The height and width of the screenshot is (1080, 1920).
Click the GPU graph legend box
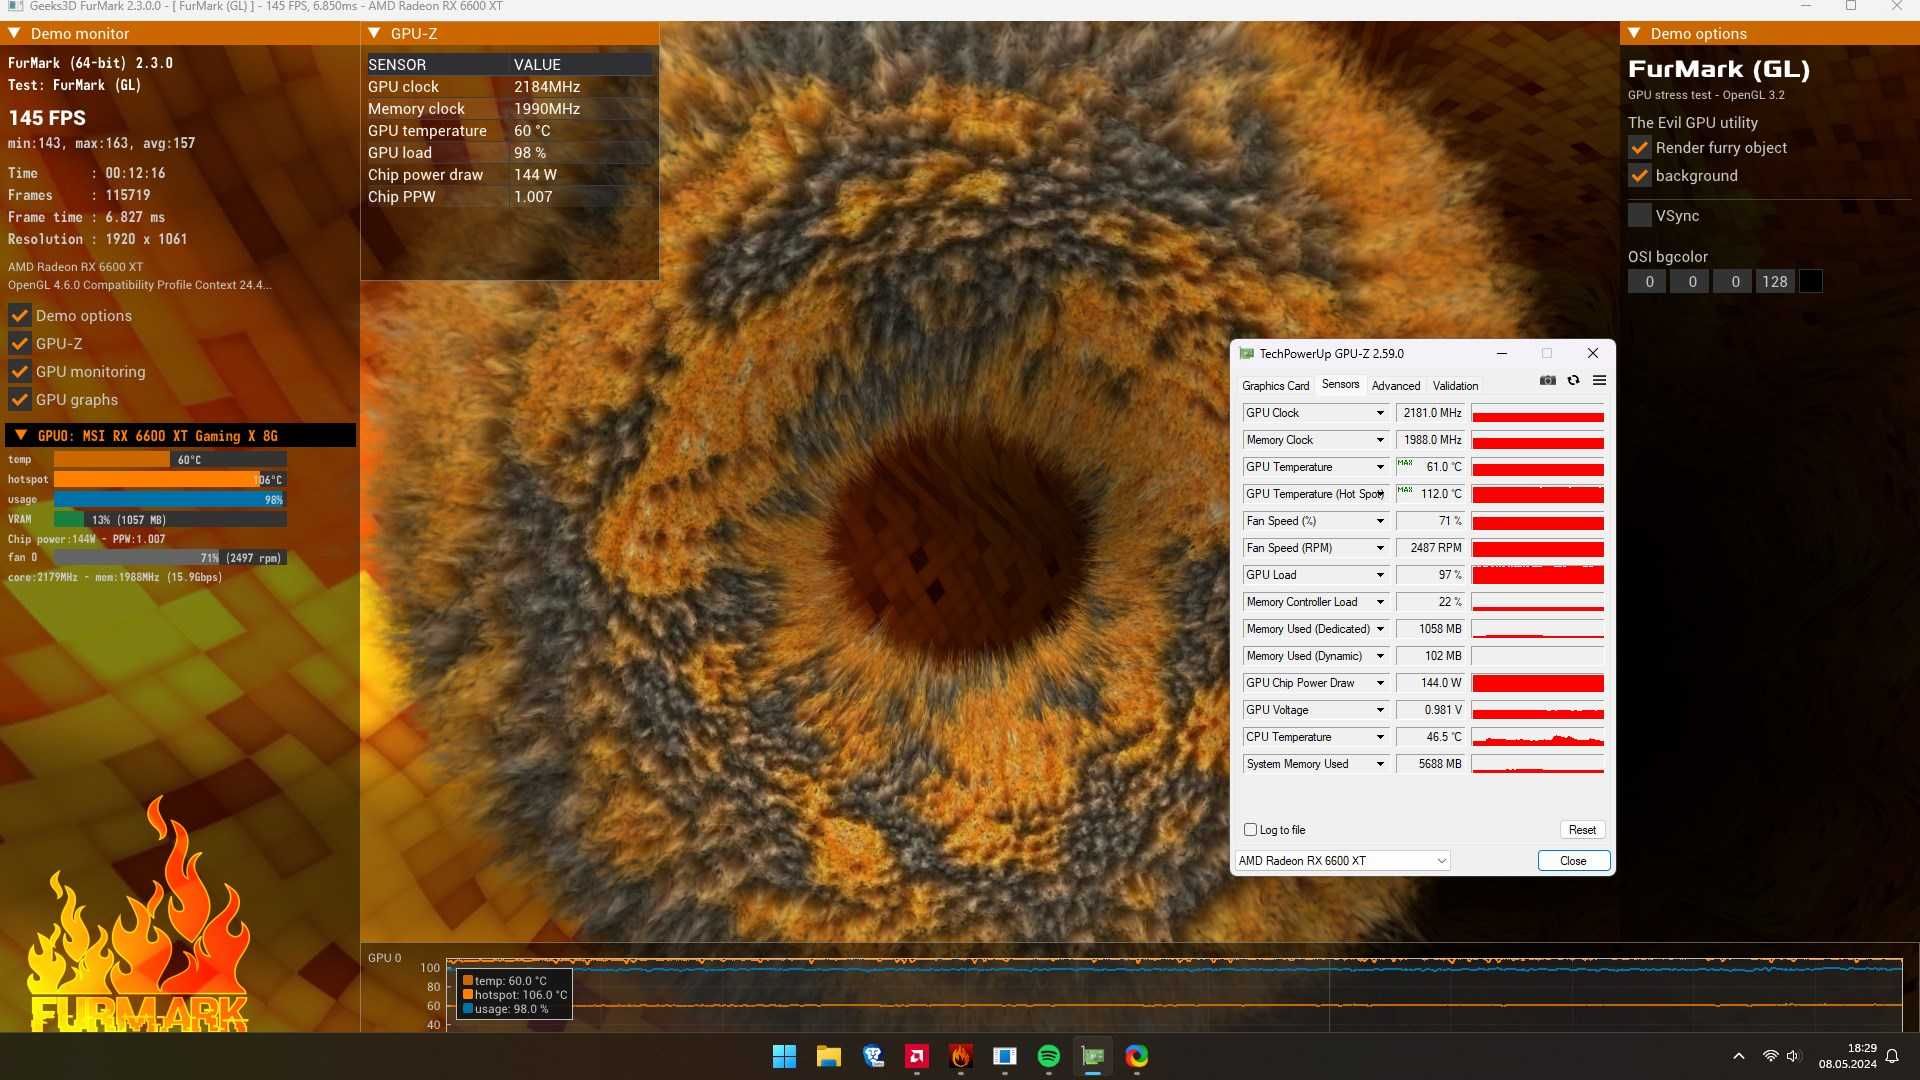click(514, 994)
